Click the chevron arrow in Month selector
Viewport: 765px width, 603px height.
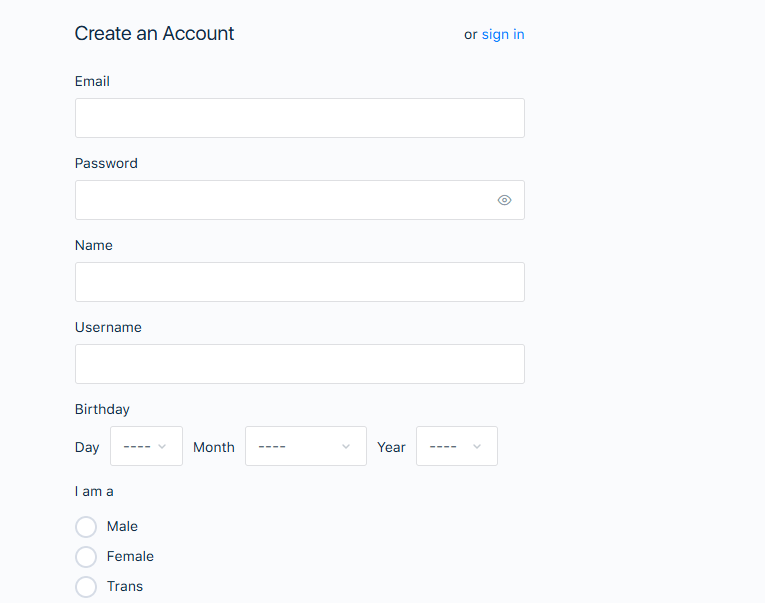(346, 447)
